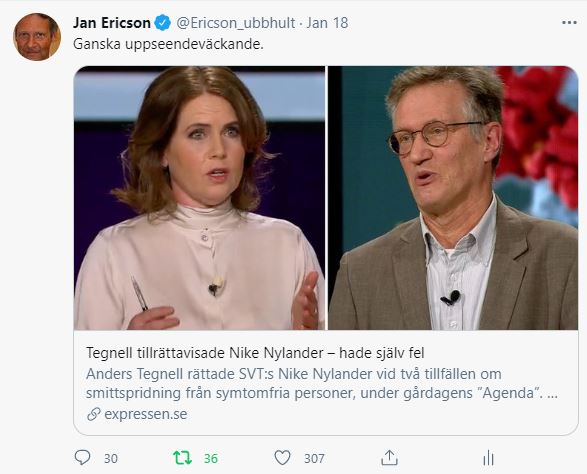Open the expressen.se link icon

click(94, 414)
